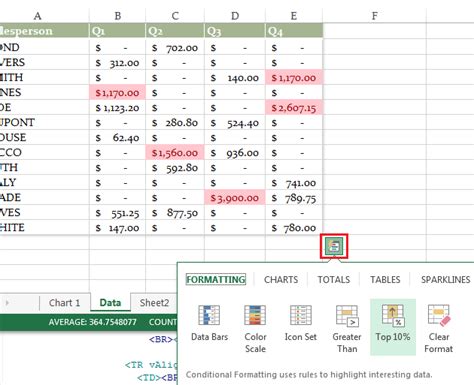Select cell with $ 147.00
This screenshot has width=474, height=385.
point(117,228)
